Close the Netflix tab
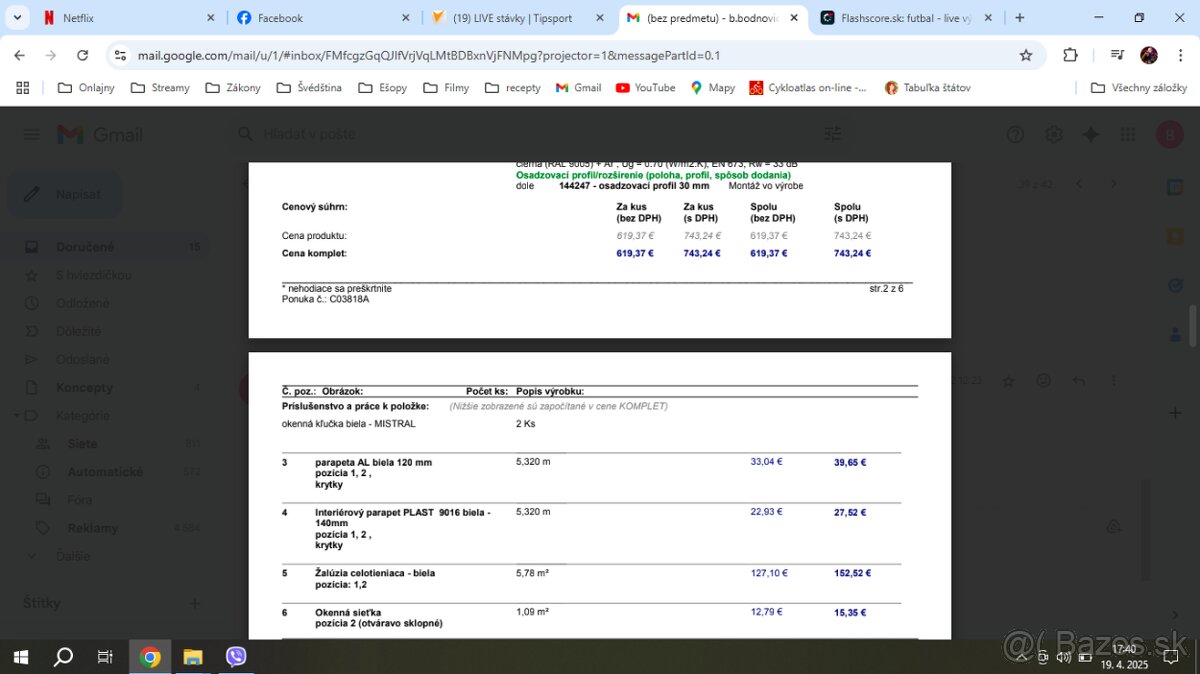 click(211, 18)
